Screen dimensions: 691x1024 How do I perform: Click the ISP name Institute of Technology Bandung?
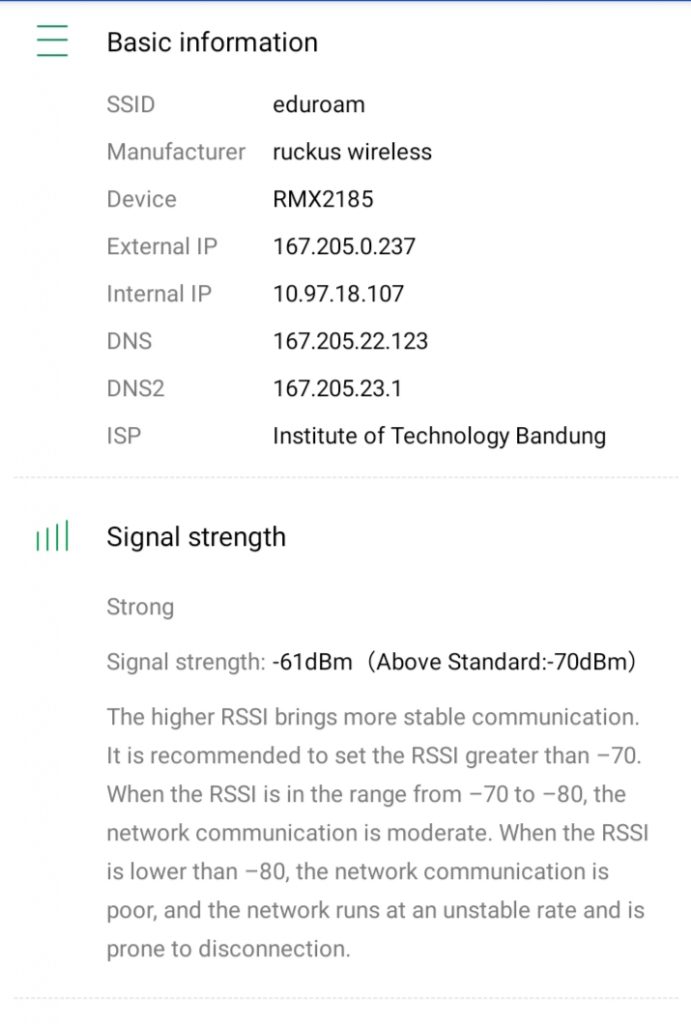tap(439, 436)
